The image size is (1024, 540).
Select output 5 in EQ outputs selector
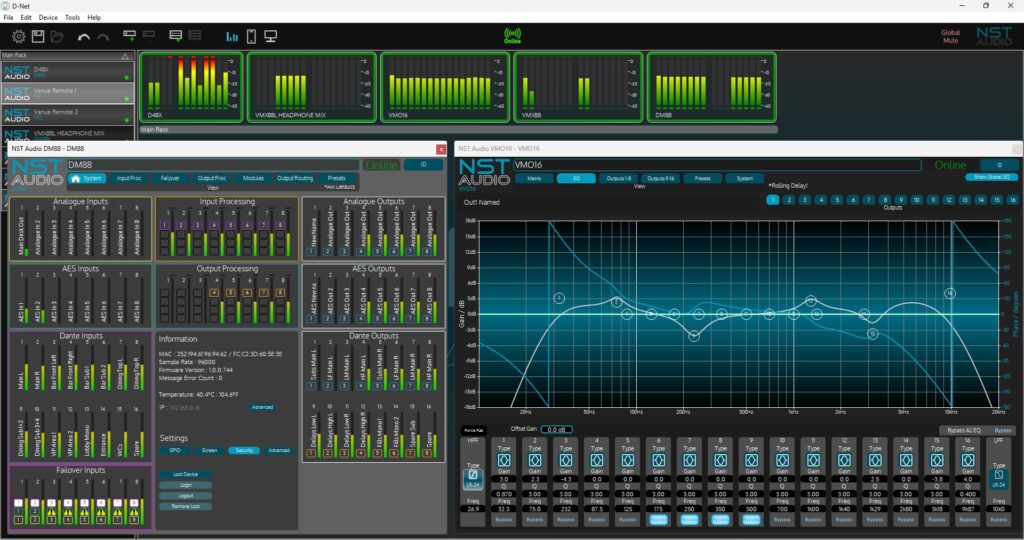[837, 200]
